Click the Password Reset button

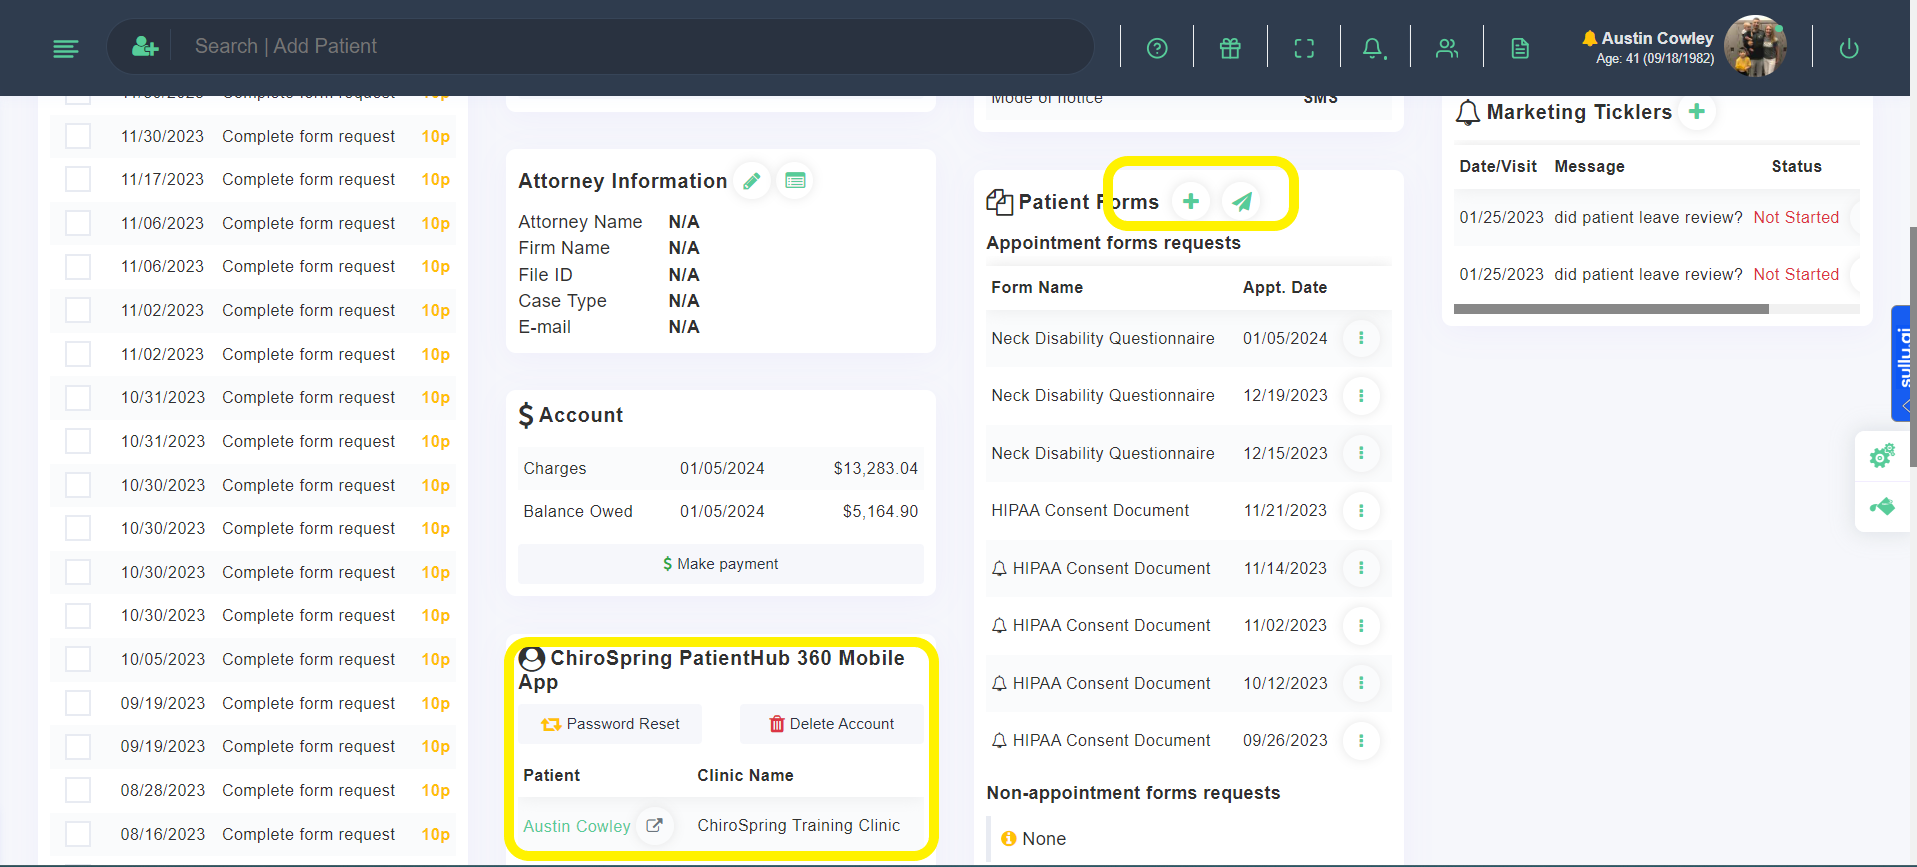point(610,724)
